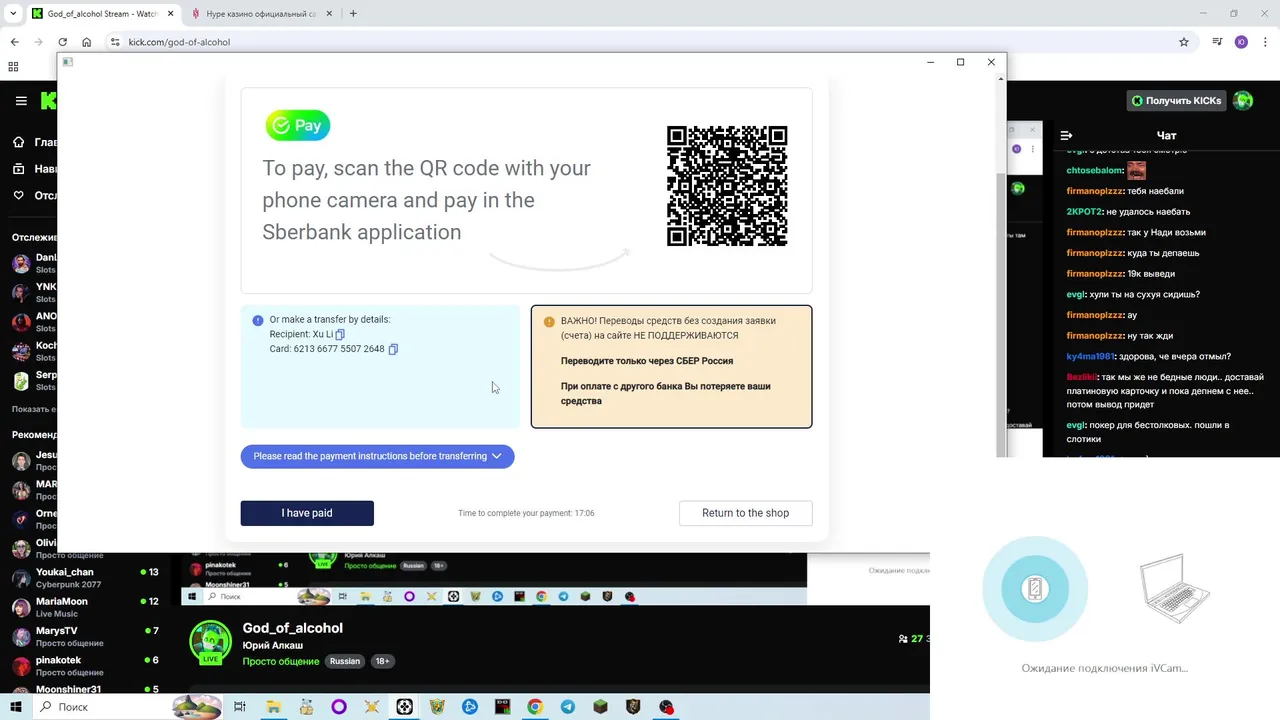Expand the payment instructions dropdown
The width and height of the screenshot is (1280, 720).
377,456
